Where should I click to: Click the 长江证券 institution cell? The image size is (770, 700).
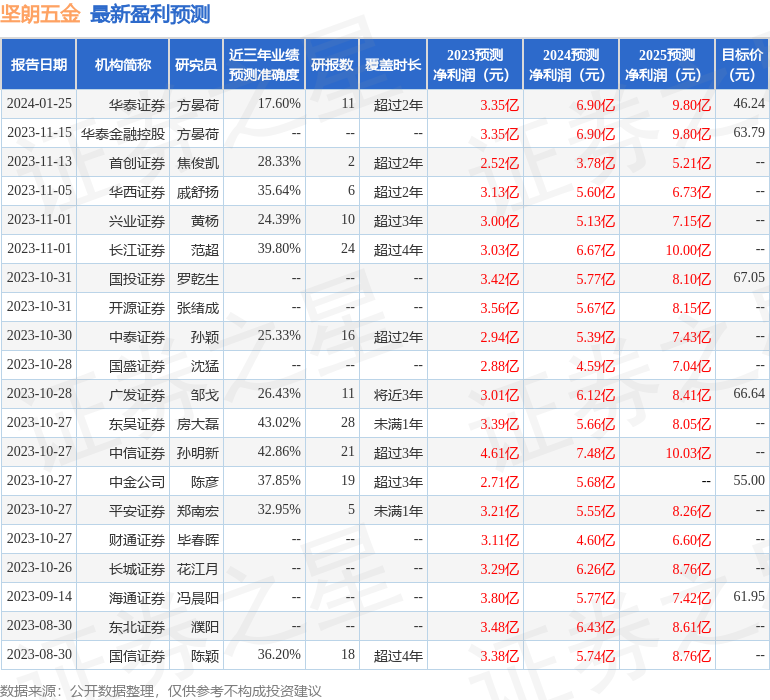[x=137, y=250]
